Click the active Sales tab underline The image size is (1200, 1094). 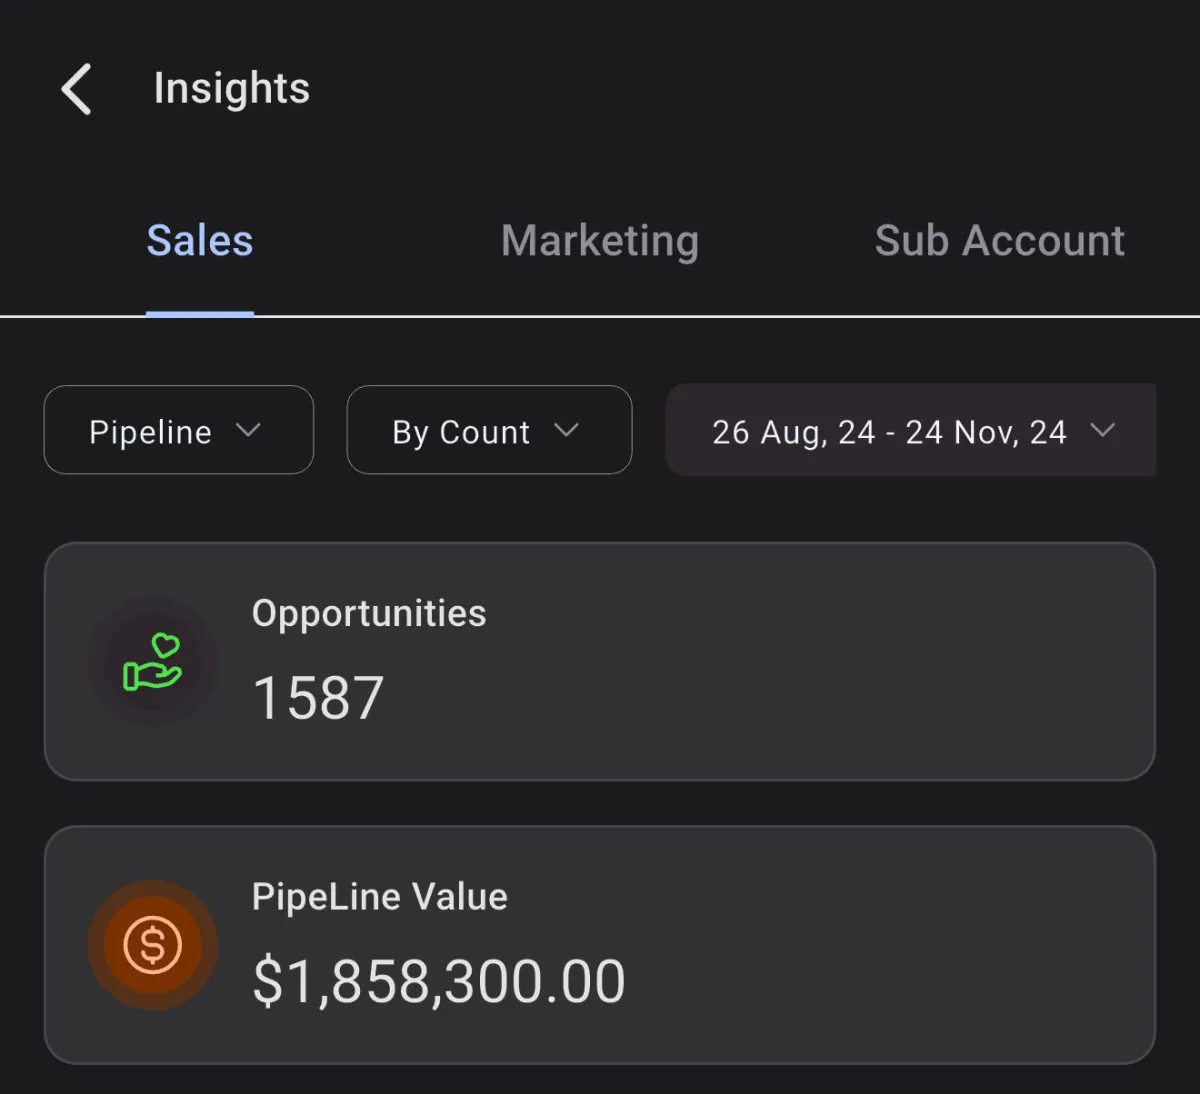[200, 313]
